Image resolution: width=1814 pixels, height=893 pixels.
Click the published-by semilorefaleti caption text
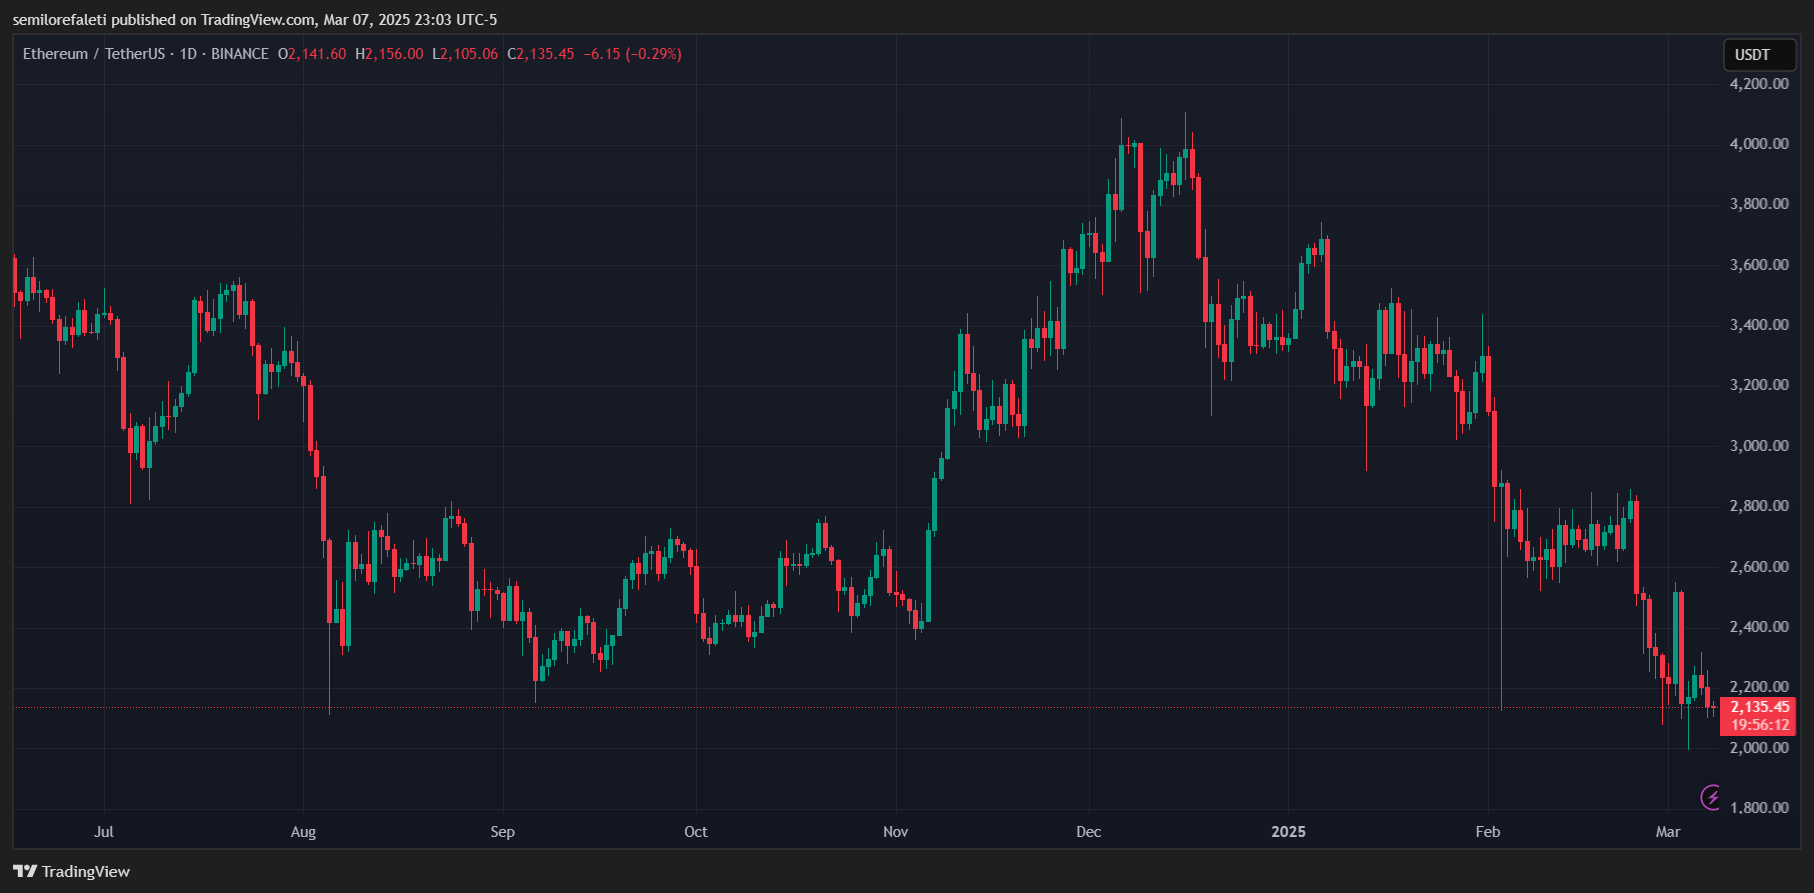[255, 20]
